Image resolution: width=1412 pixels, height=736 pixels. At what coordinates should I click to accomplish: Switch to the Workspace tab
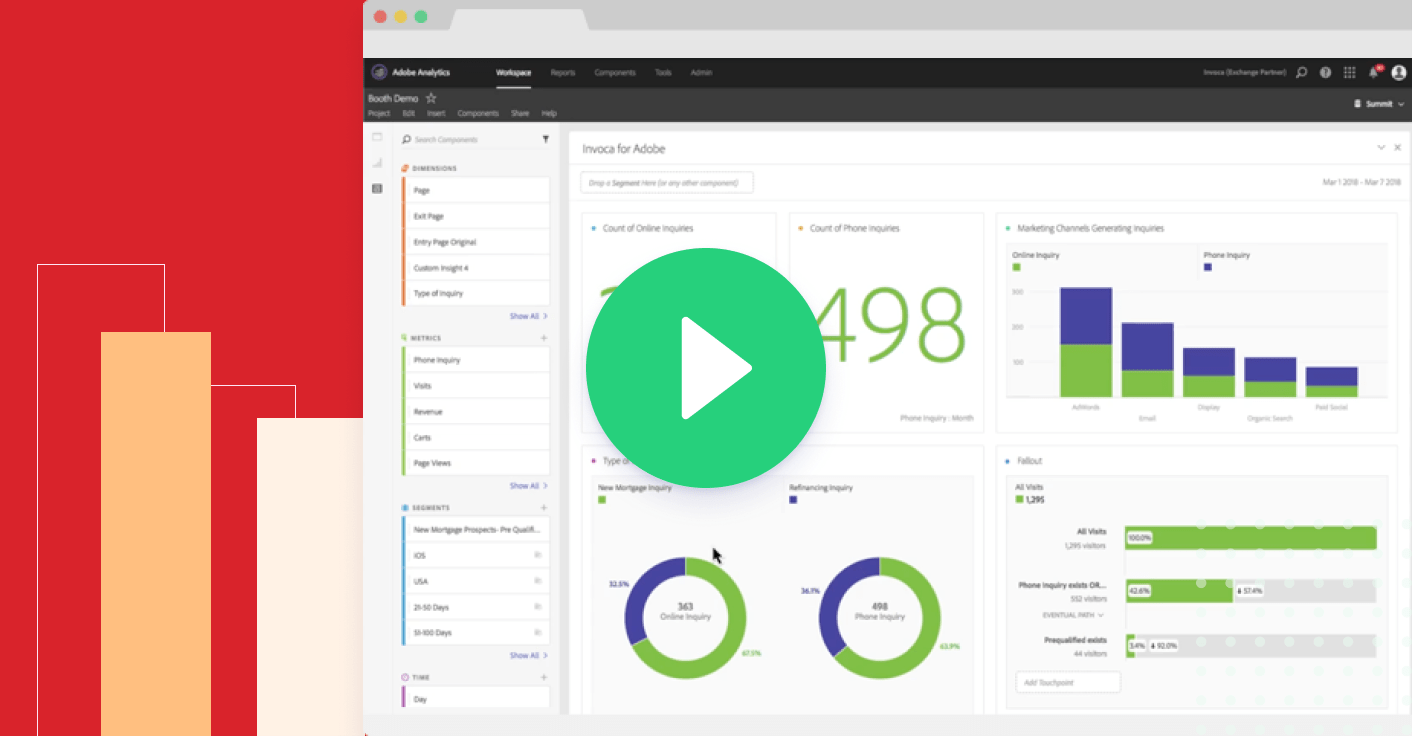point(513,72)
